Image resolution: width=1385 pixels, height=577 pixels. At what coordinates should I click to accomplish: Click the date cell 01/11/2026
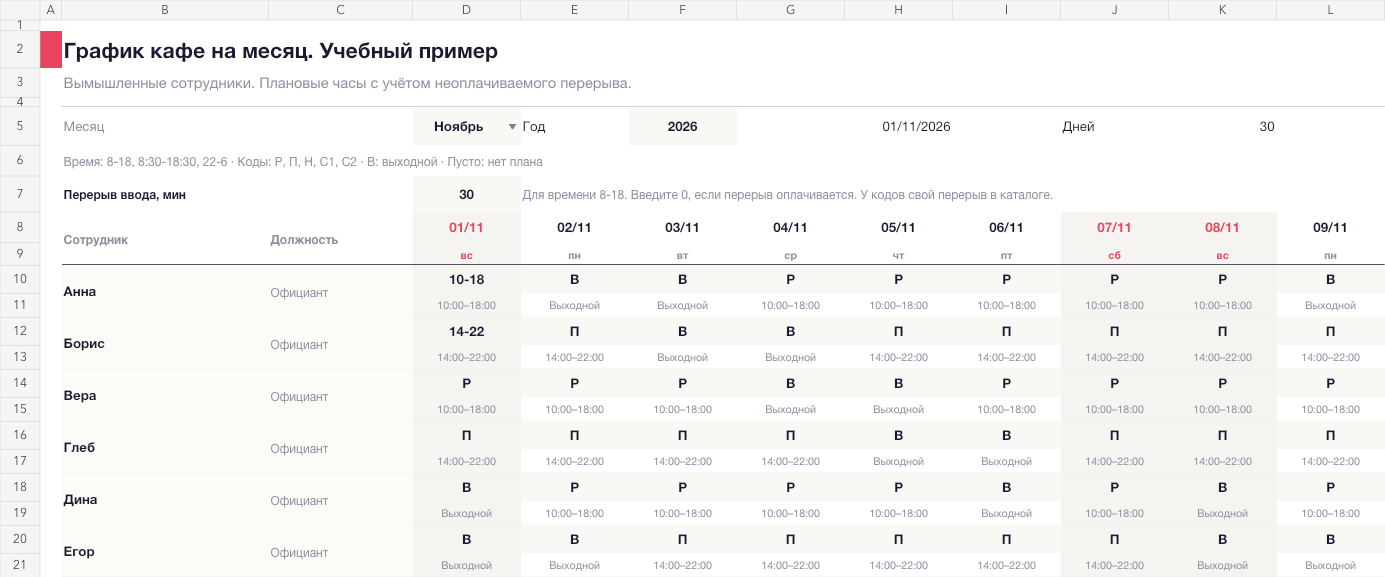[x=916, y=127]
